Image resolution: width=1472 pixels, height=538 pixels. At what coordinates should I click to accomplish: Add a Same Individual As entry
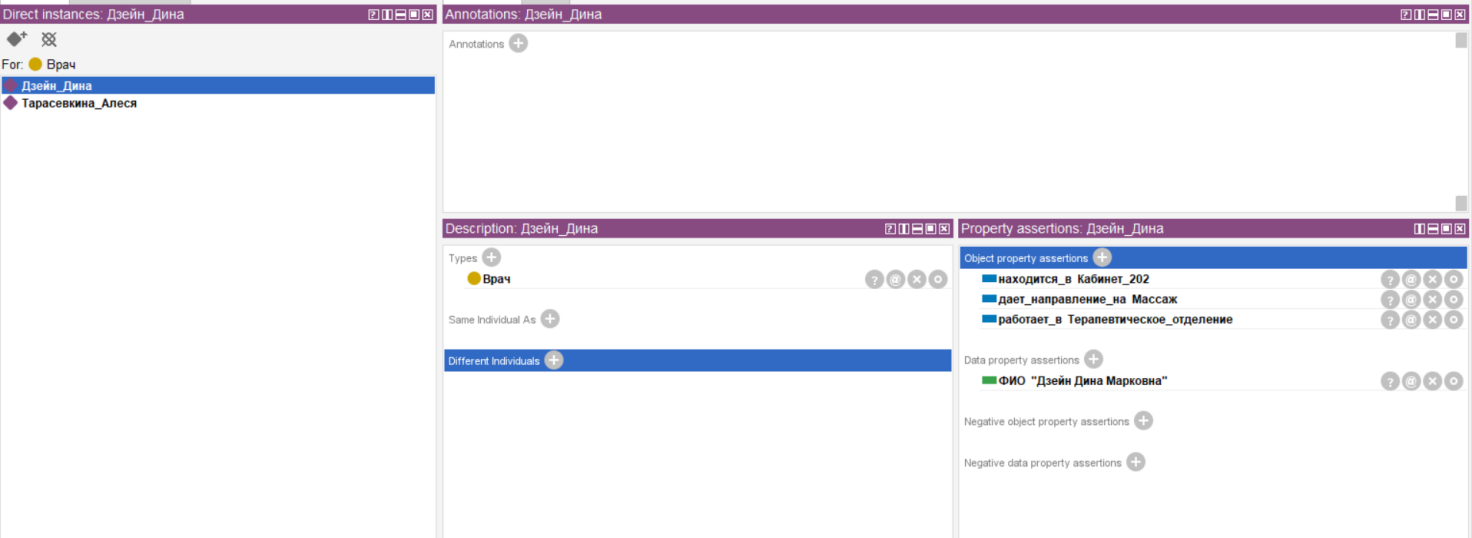(550, 319)
